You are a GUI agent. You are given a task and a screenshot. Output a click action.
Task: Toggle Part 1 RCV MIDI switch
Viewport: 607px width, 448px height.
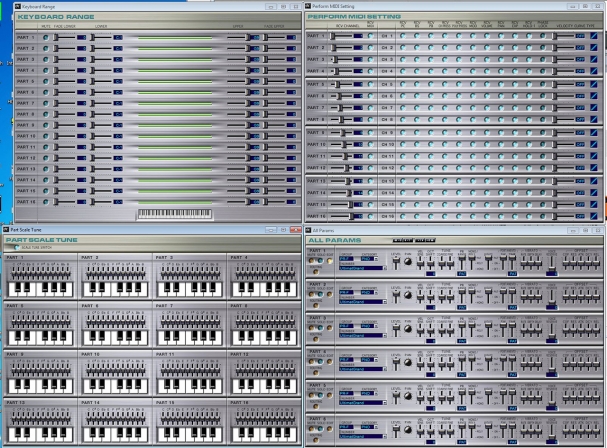pos(370,36)
